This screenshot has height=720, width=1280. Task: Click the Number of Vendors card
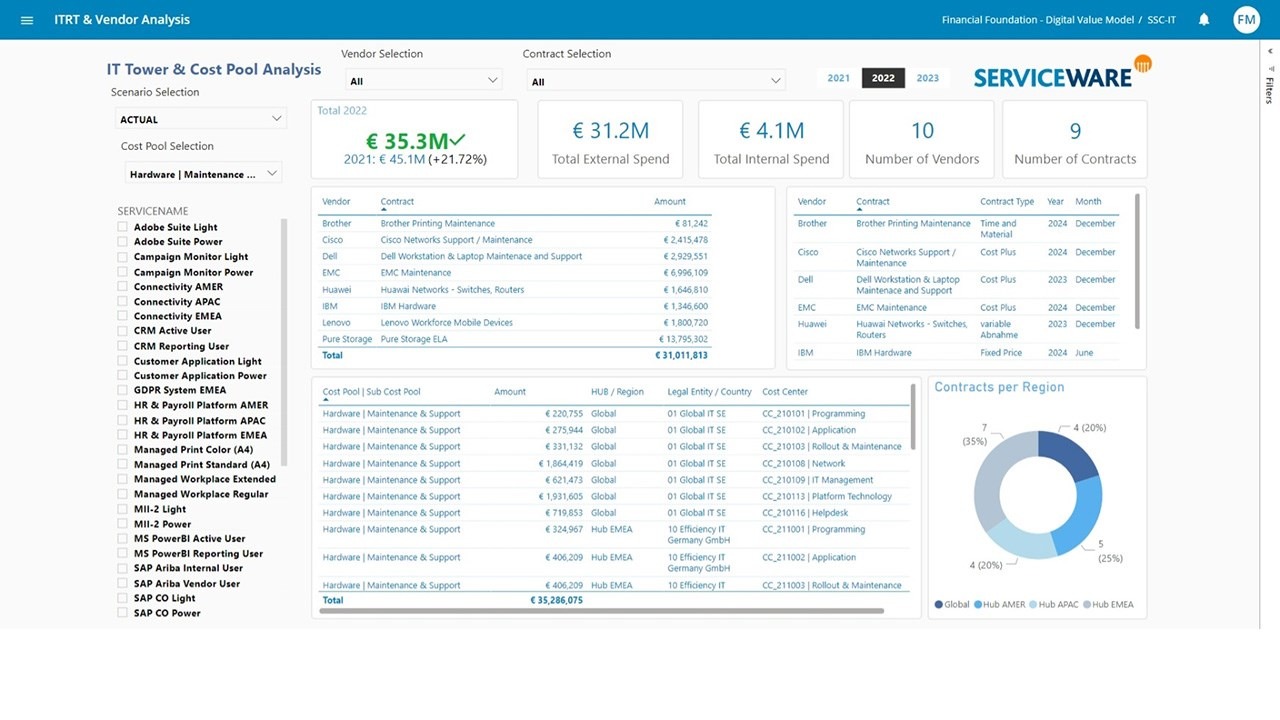pyautogui.click(x=922, y=139)
